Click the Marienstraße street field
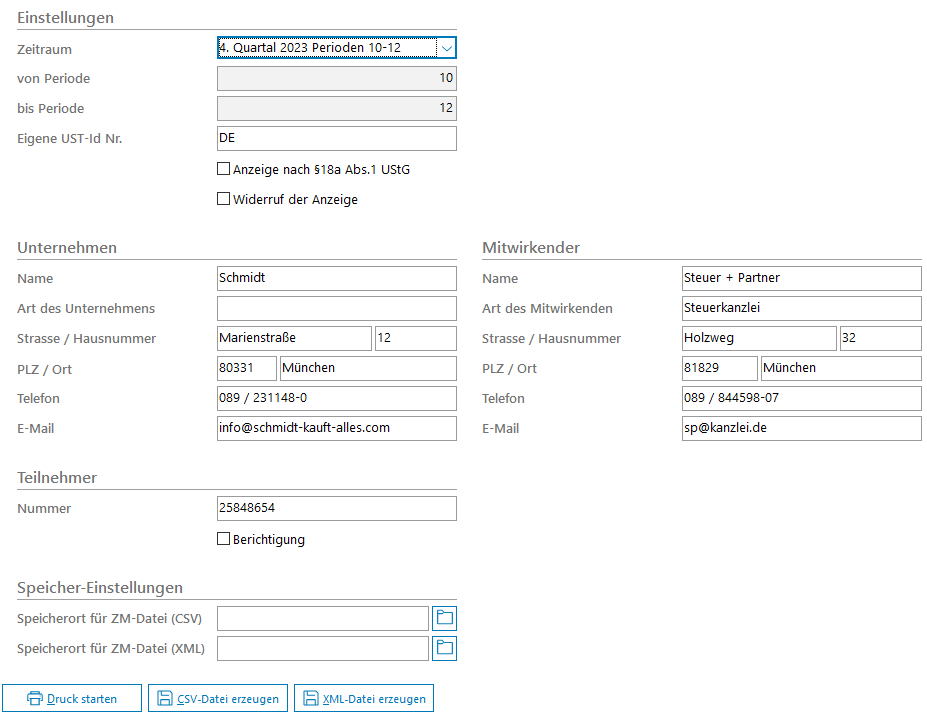This screenshot has height=717, width=927. [x=294, y=338]
